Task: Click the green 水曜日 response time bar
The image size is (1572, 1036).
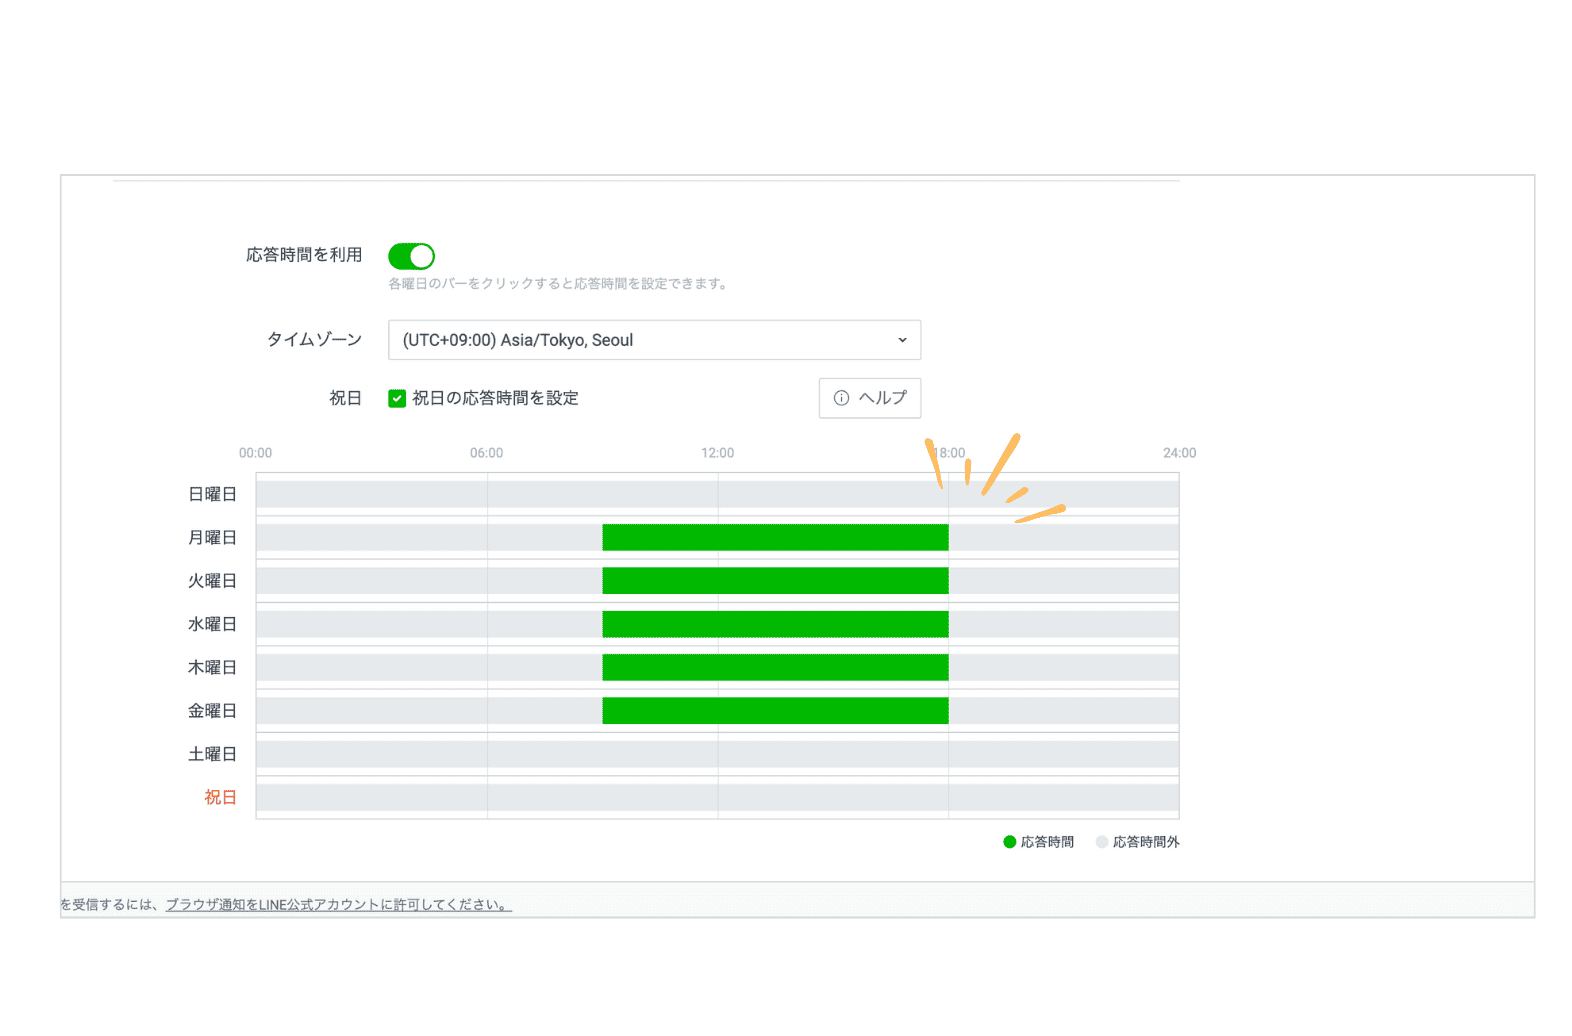Action: (x=775, y=624)
